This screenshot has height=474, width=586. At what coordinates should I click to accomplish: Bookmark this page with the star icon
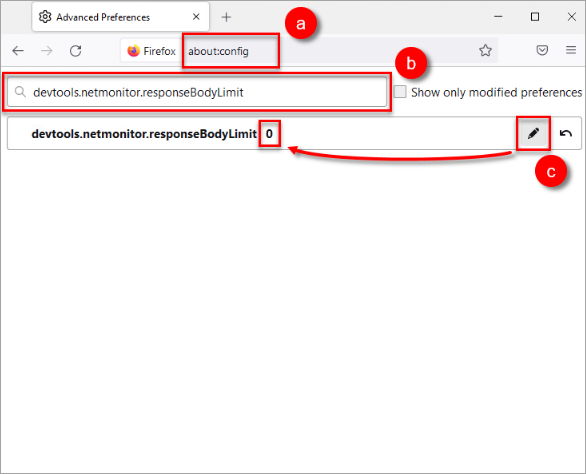tap(485, 50)
